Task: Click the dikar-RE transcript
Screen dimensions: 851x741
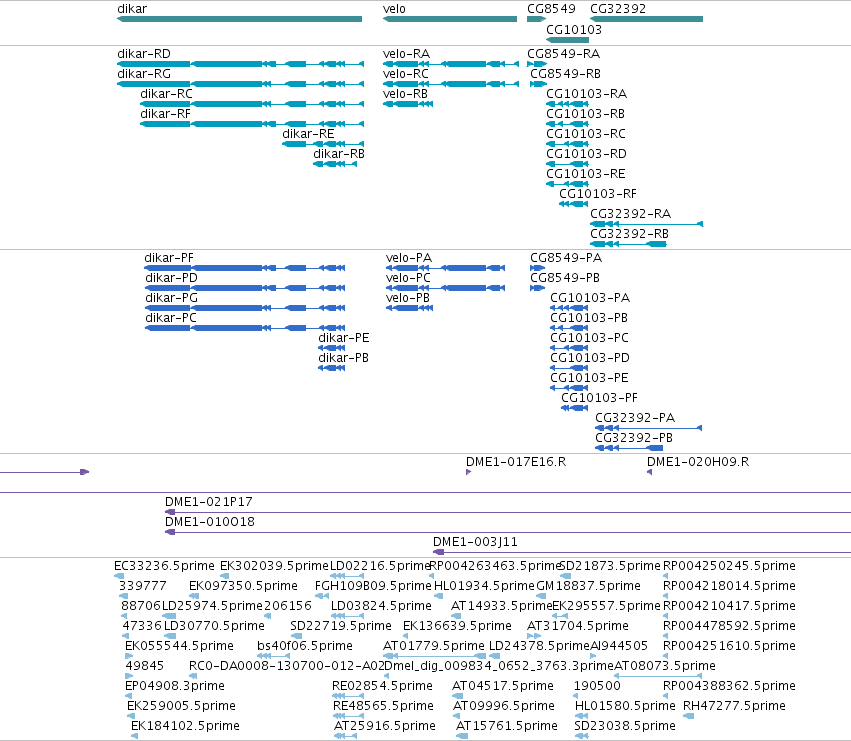Action: 323,144
